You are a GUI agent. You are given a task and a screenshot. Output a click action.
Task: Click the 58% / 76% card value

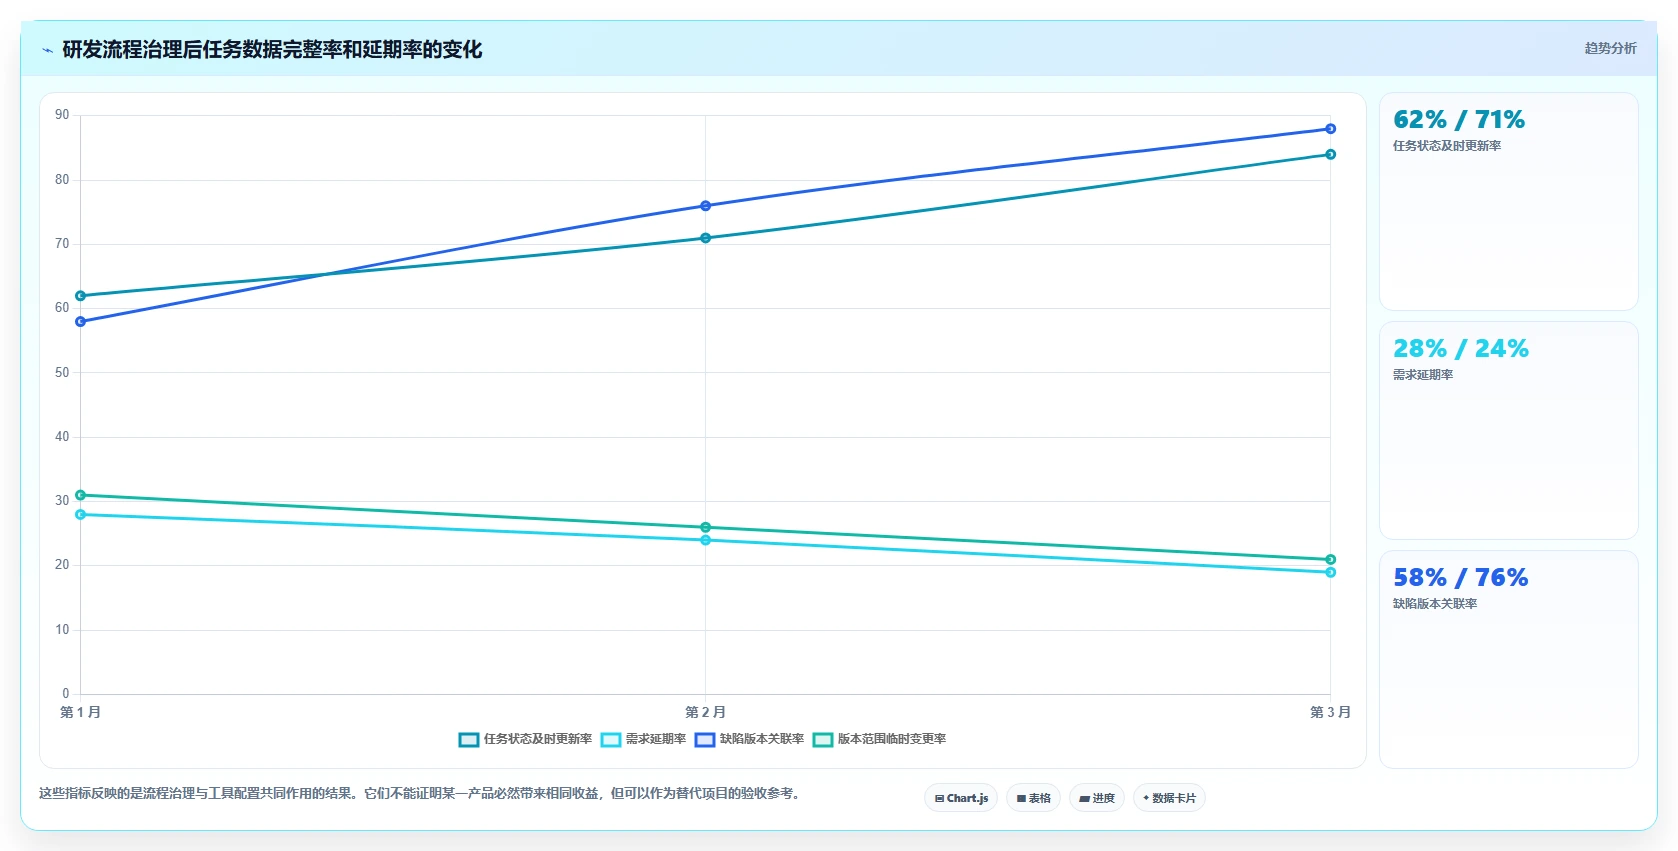(1461, 578)
